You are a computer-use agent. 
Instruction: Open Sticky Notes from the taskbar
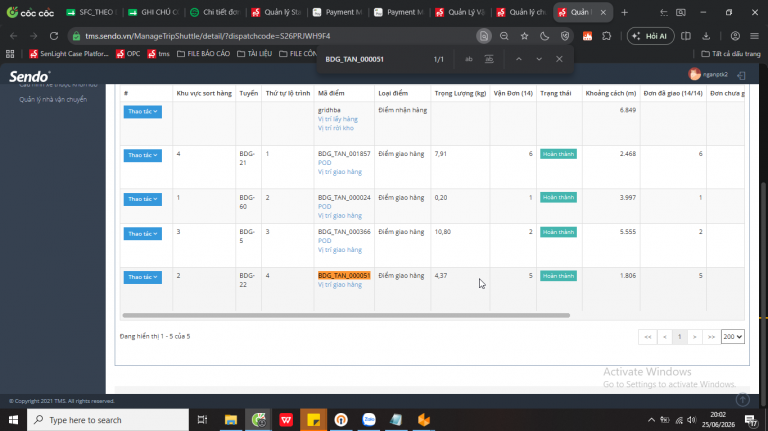tap(313, 420)
